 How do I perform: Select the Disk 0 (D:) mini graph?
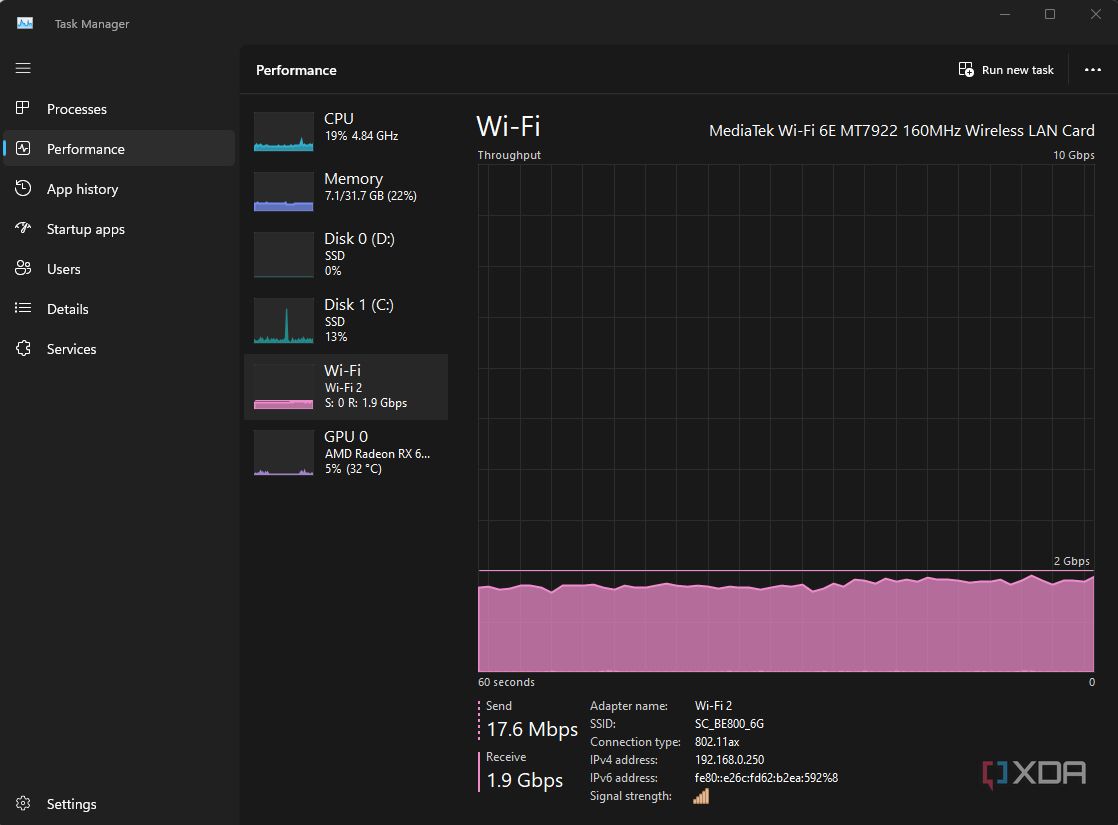coord(283,255)
